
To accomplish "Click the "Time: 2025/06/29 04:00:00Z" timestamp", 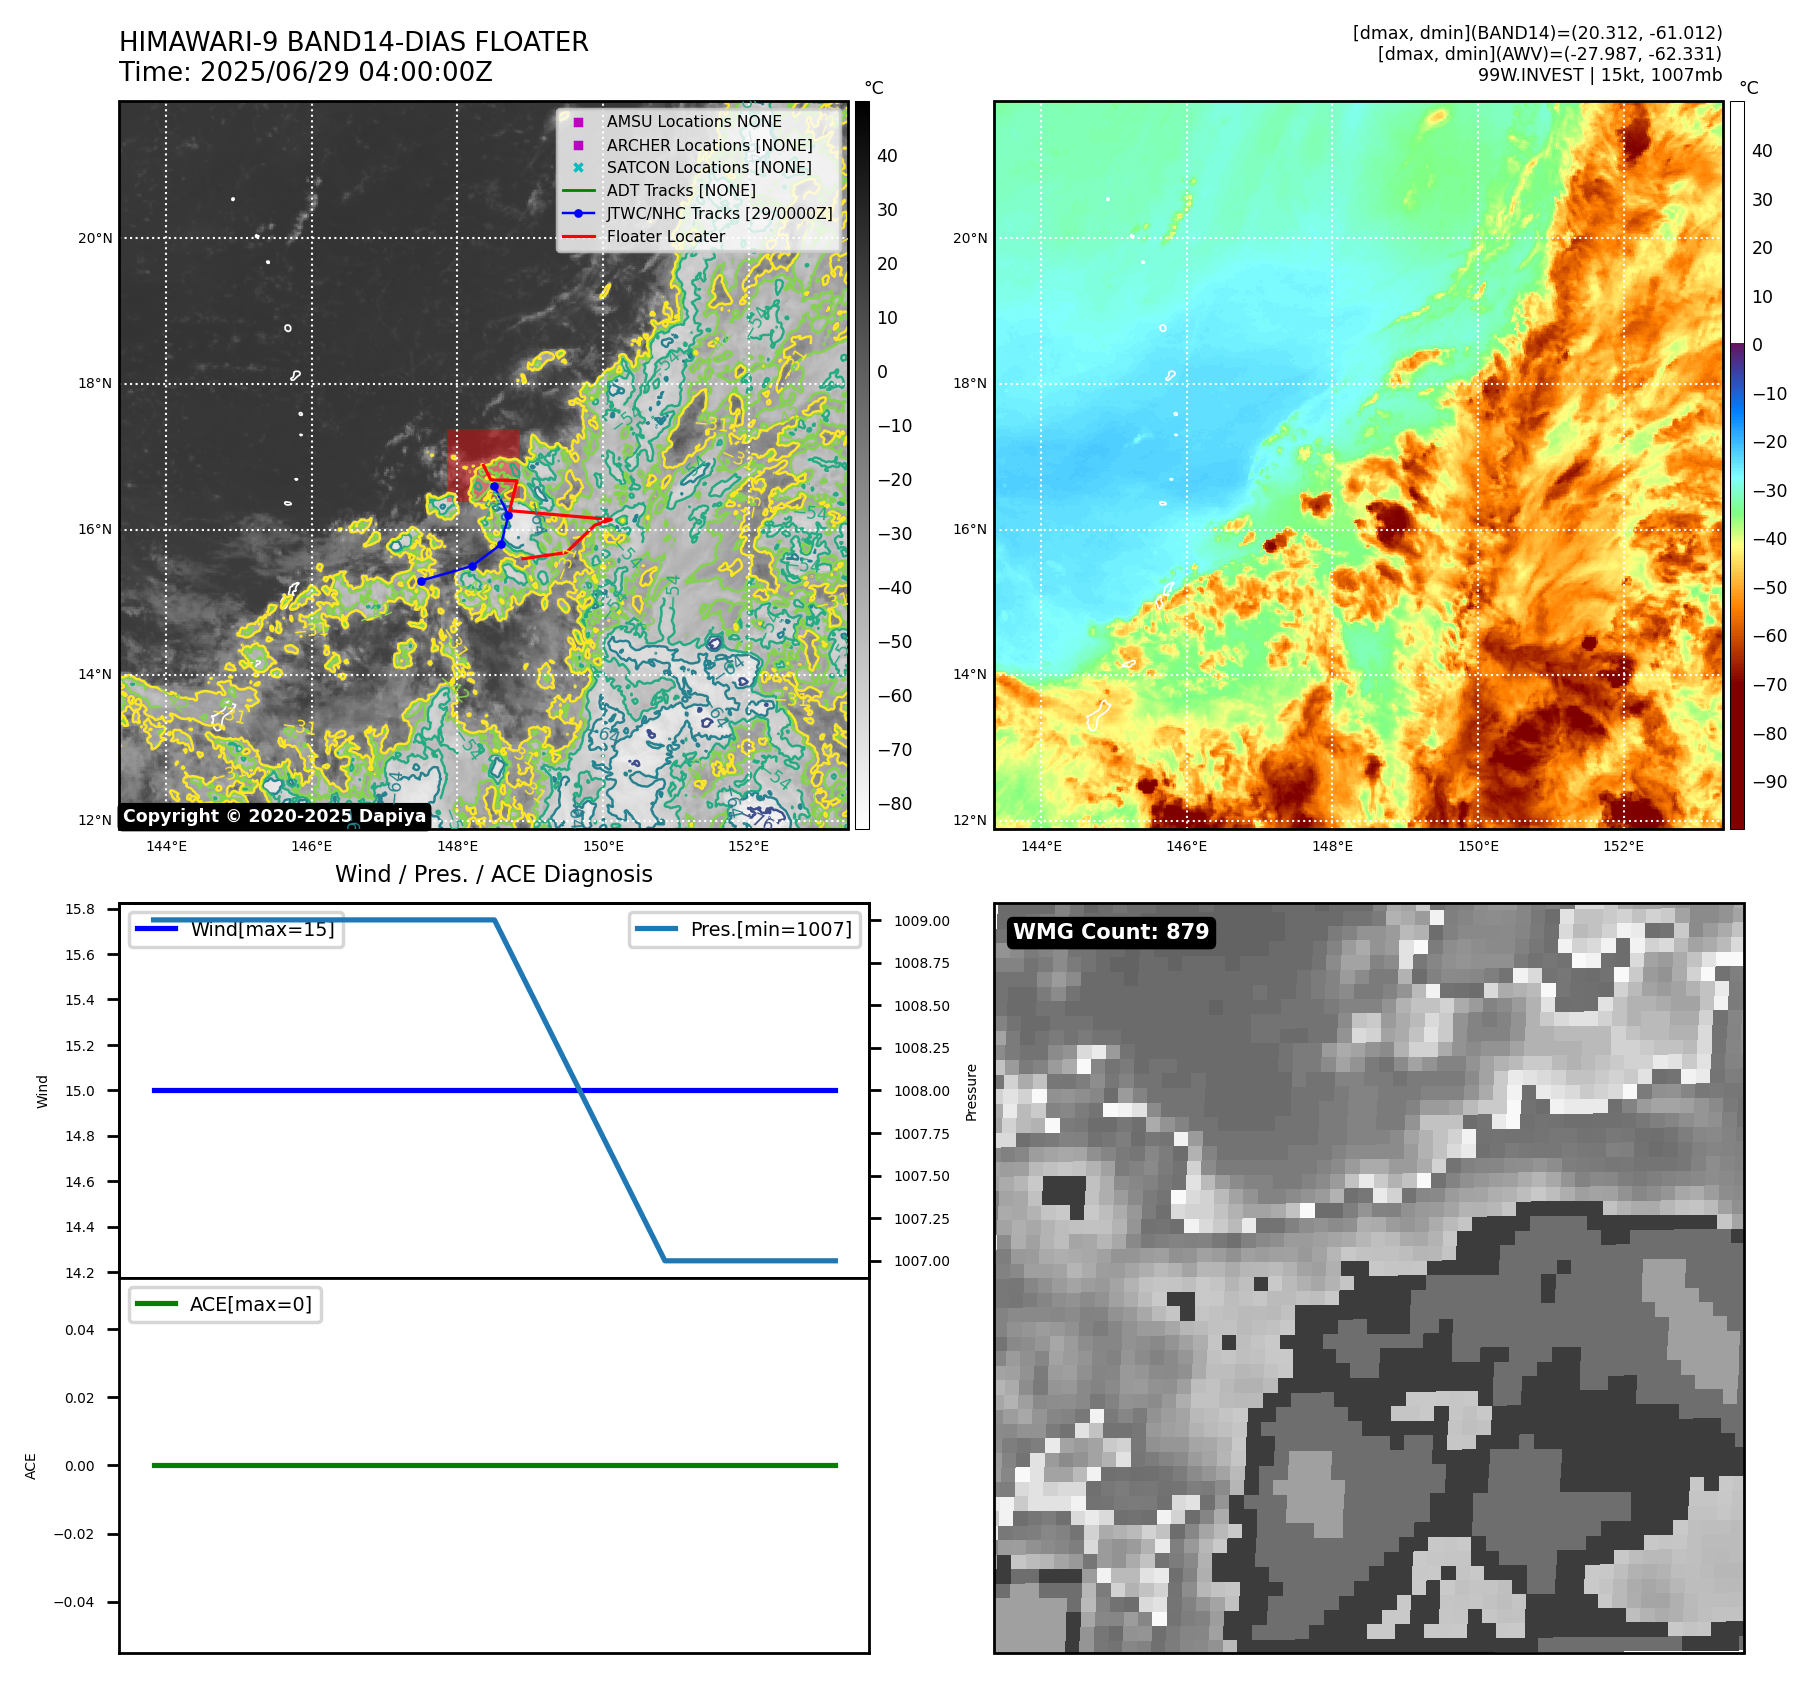I will click(306, 72).
